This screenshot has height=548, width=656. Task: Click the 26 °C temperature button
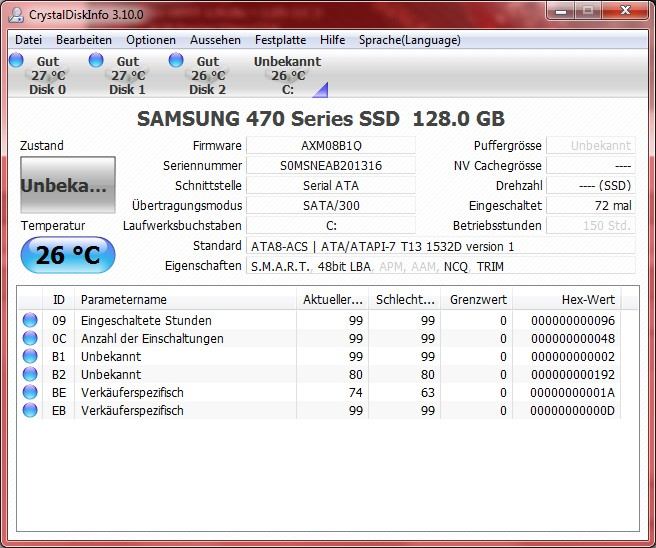click(x=68, y=255)
